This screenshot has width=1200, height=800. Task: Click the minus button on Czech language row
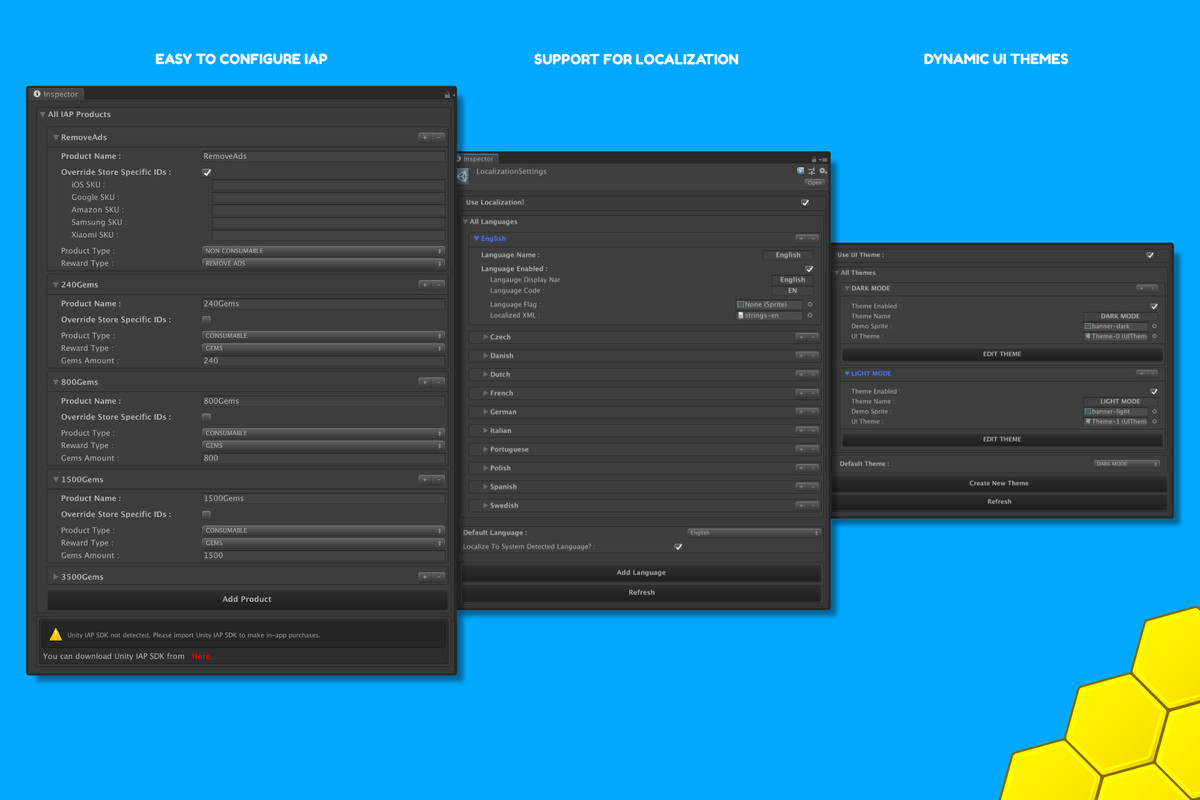[x=814, y=337]
